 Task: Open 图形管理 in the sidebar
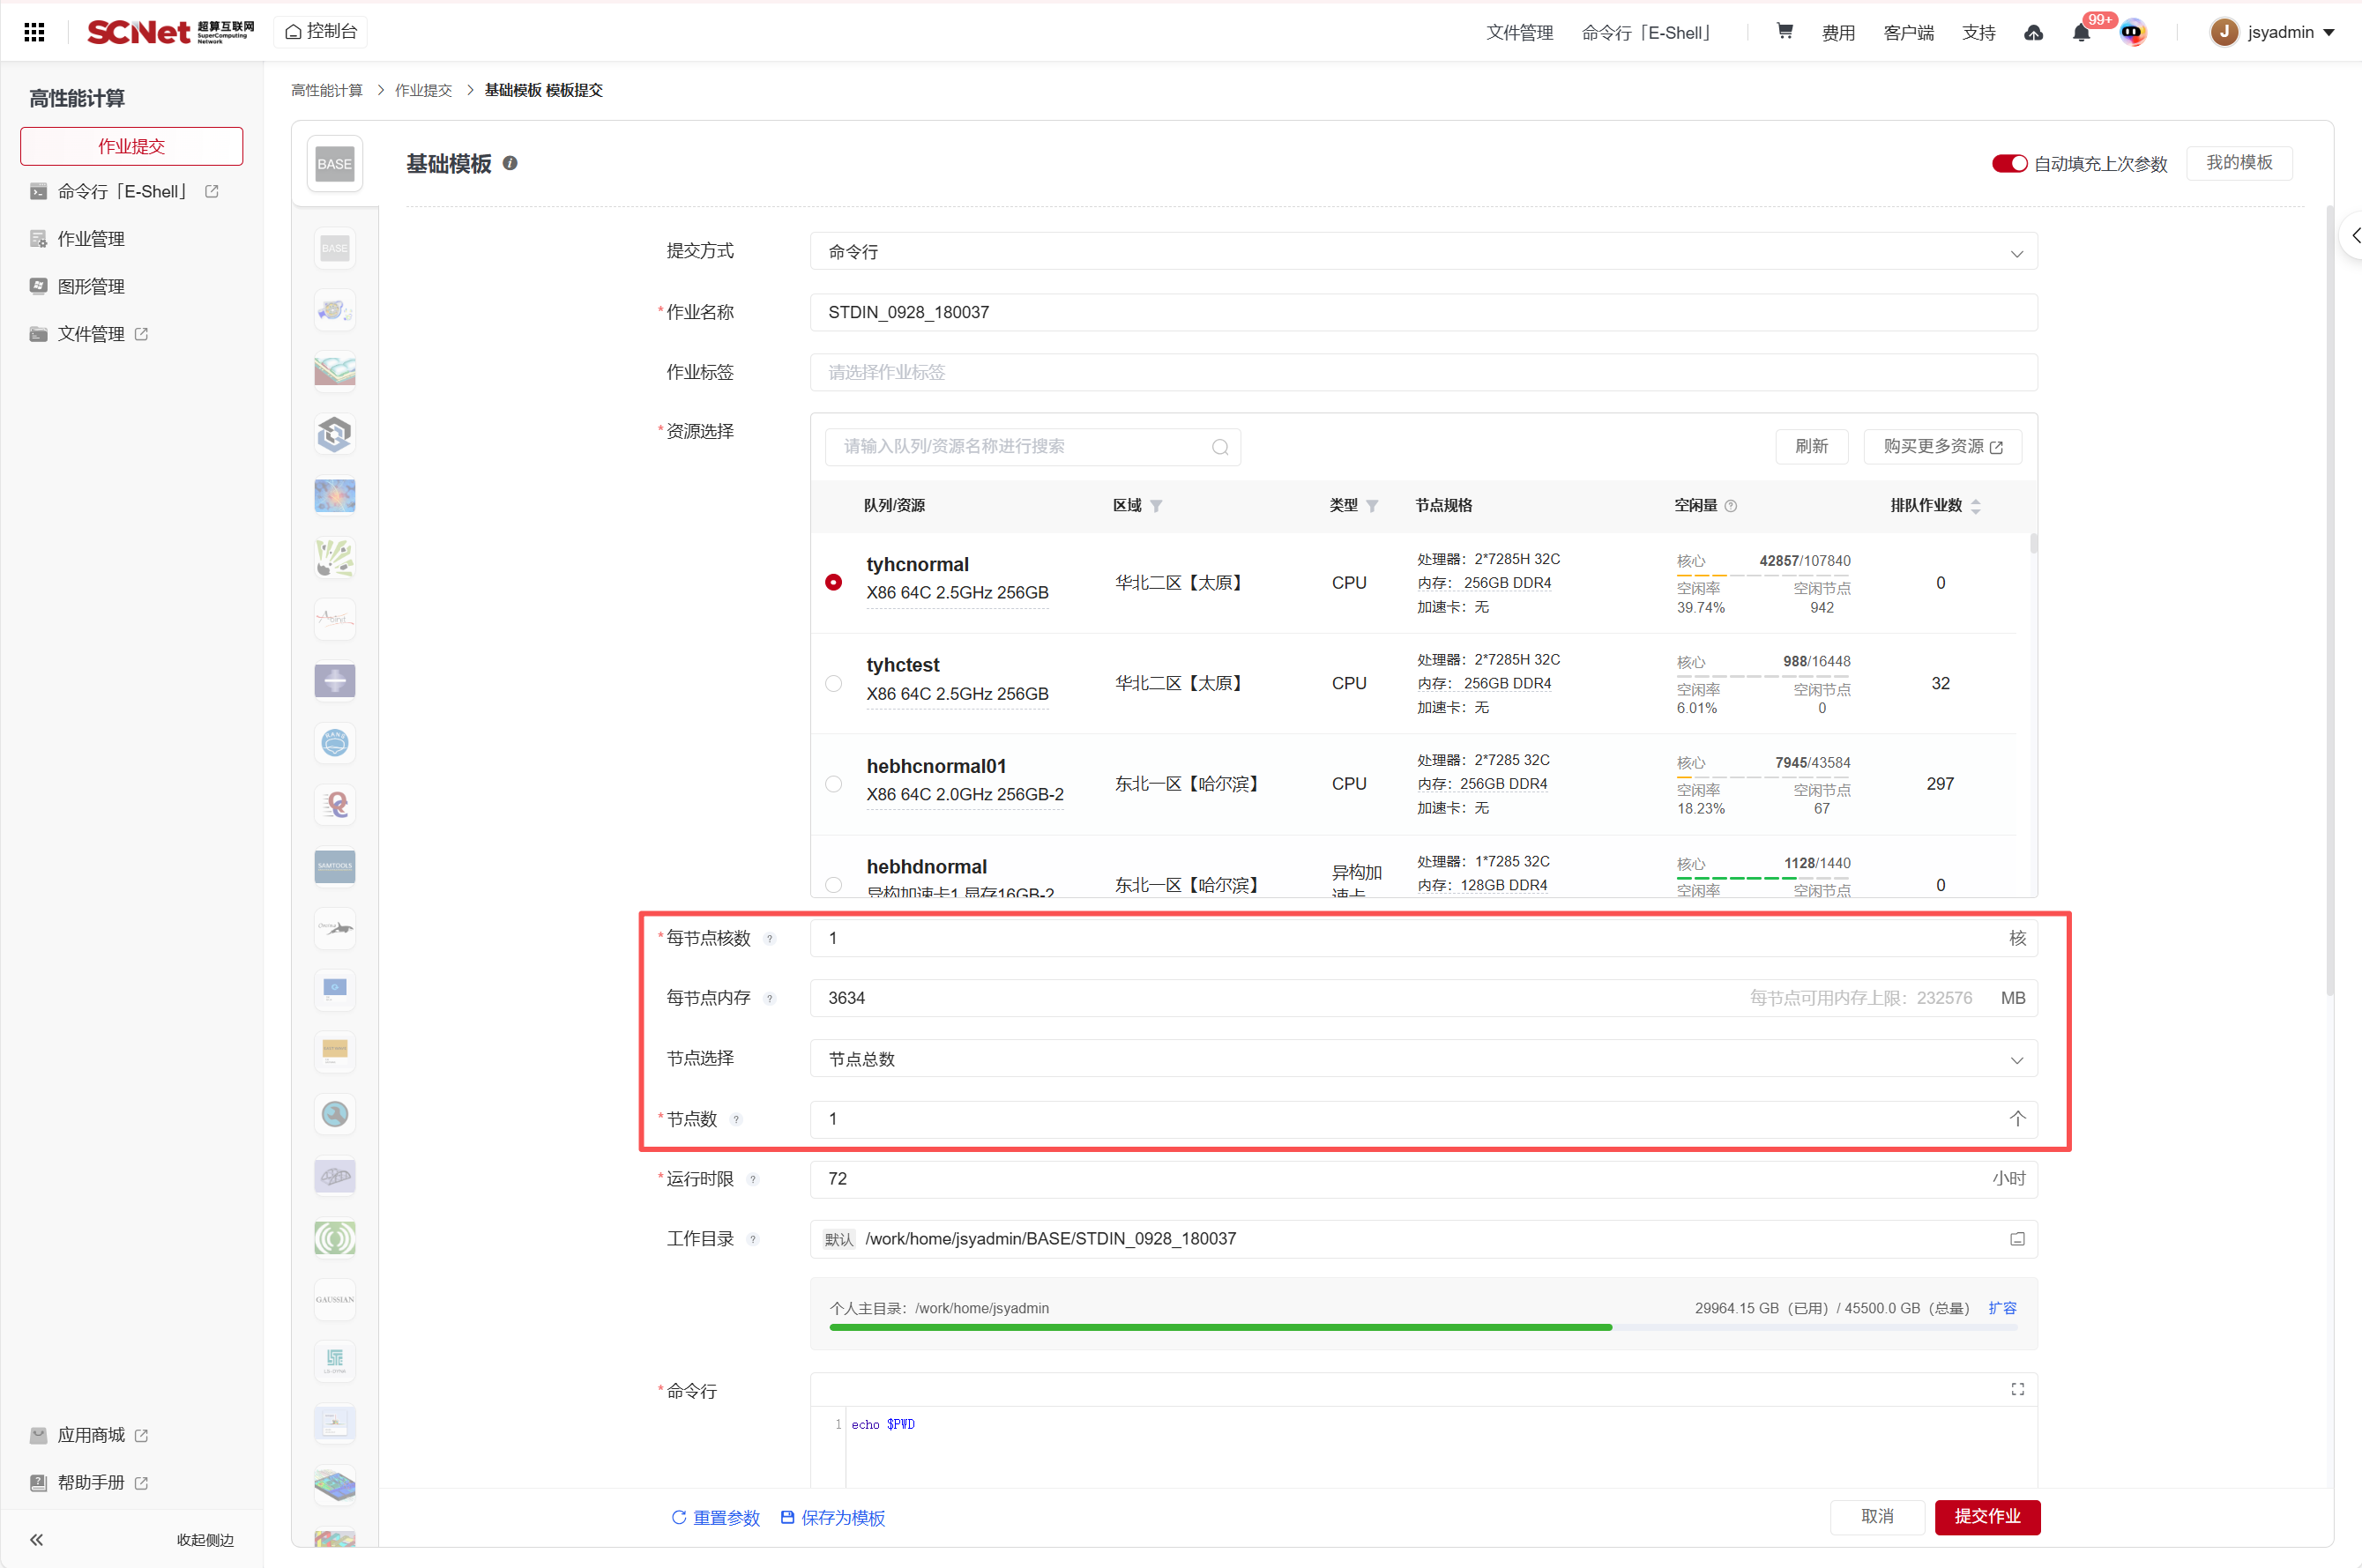point(91,287)
